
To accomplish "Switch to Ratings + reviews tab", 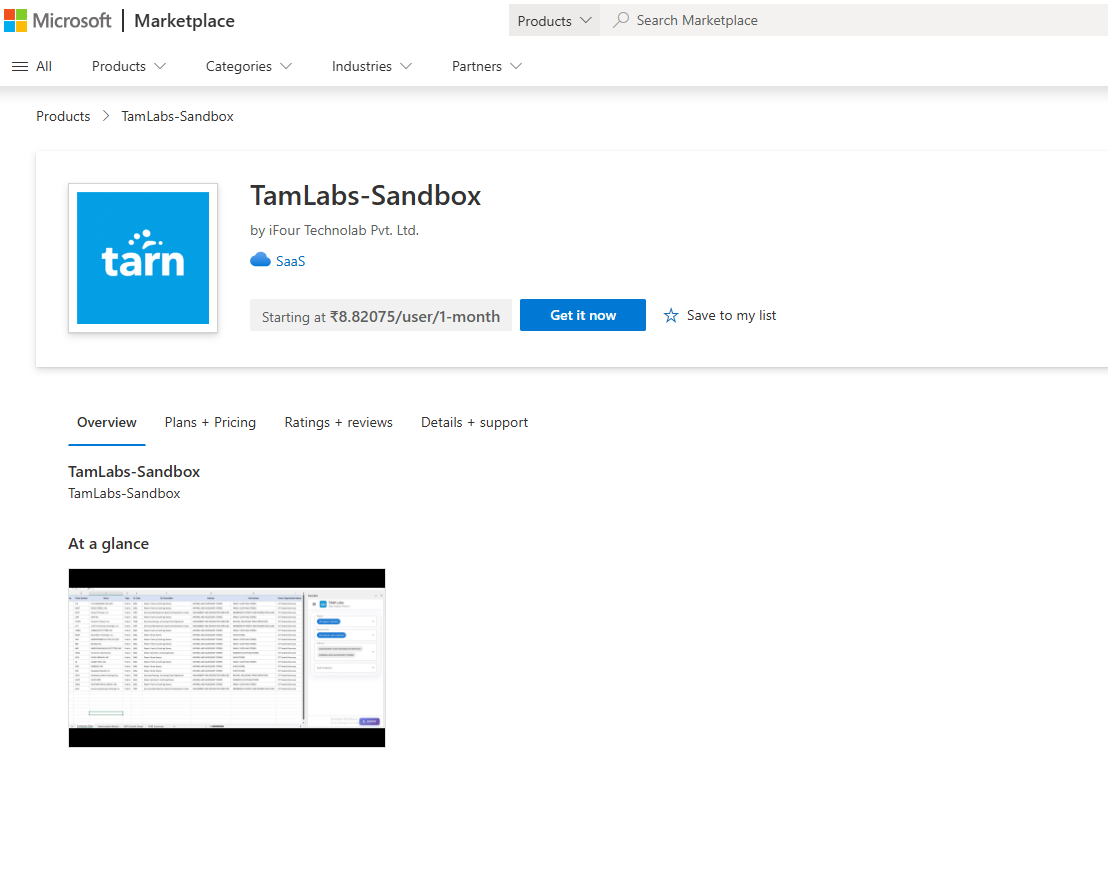I will coord(338,422).
